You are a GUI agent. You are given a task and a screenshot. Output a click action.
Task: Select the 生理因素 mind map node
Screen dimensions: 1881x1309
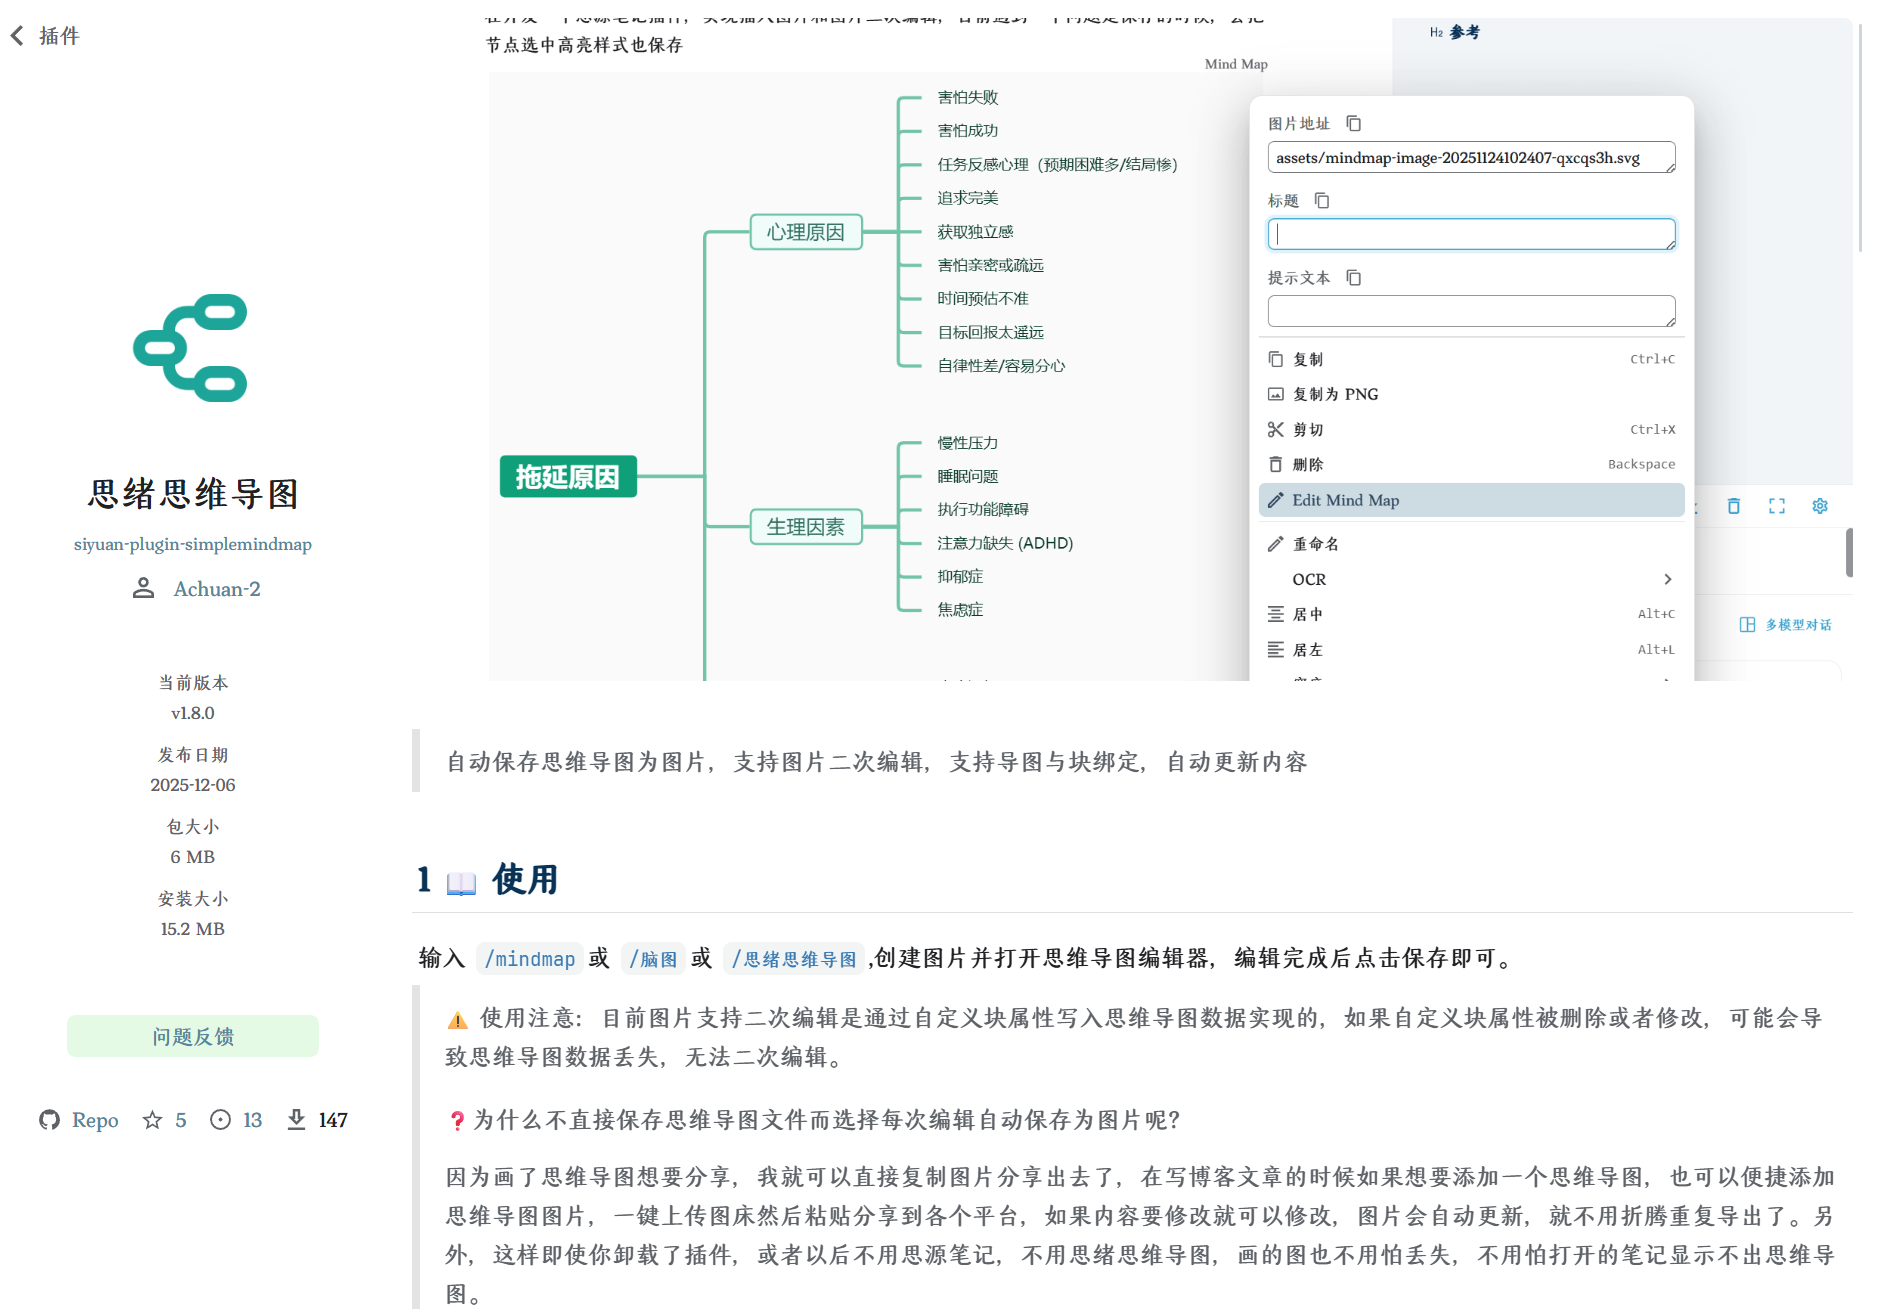[x=806, y=527]
